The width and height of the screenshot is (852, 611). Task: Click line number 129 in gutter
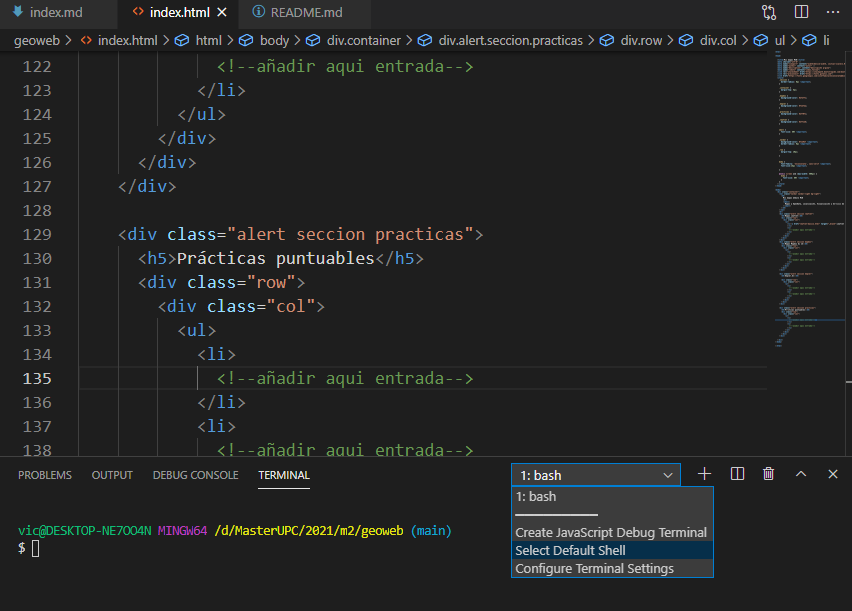coord(37,234)
